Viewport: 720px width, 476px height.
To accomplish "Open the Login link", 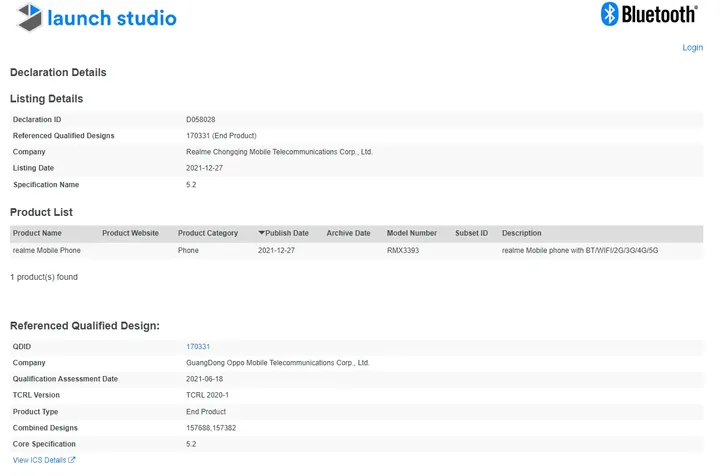I will click(692, 48).
